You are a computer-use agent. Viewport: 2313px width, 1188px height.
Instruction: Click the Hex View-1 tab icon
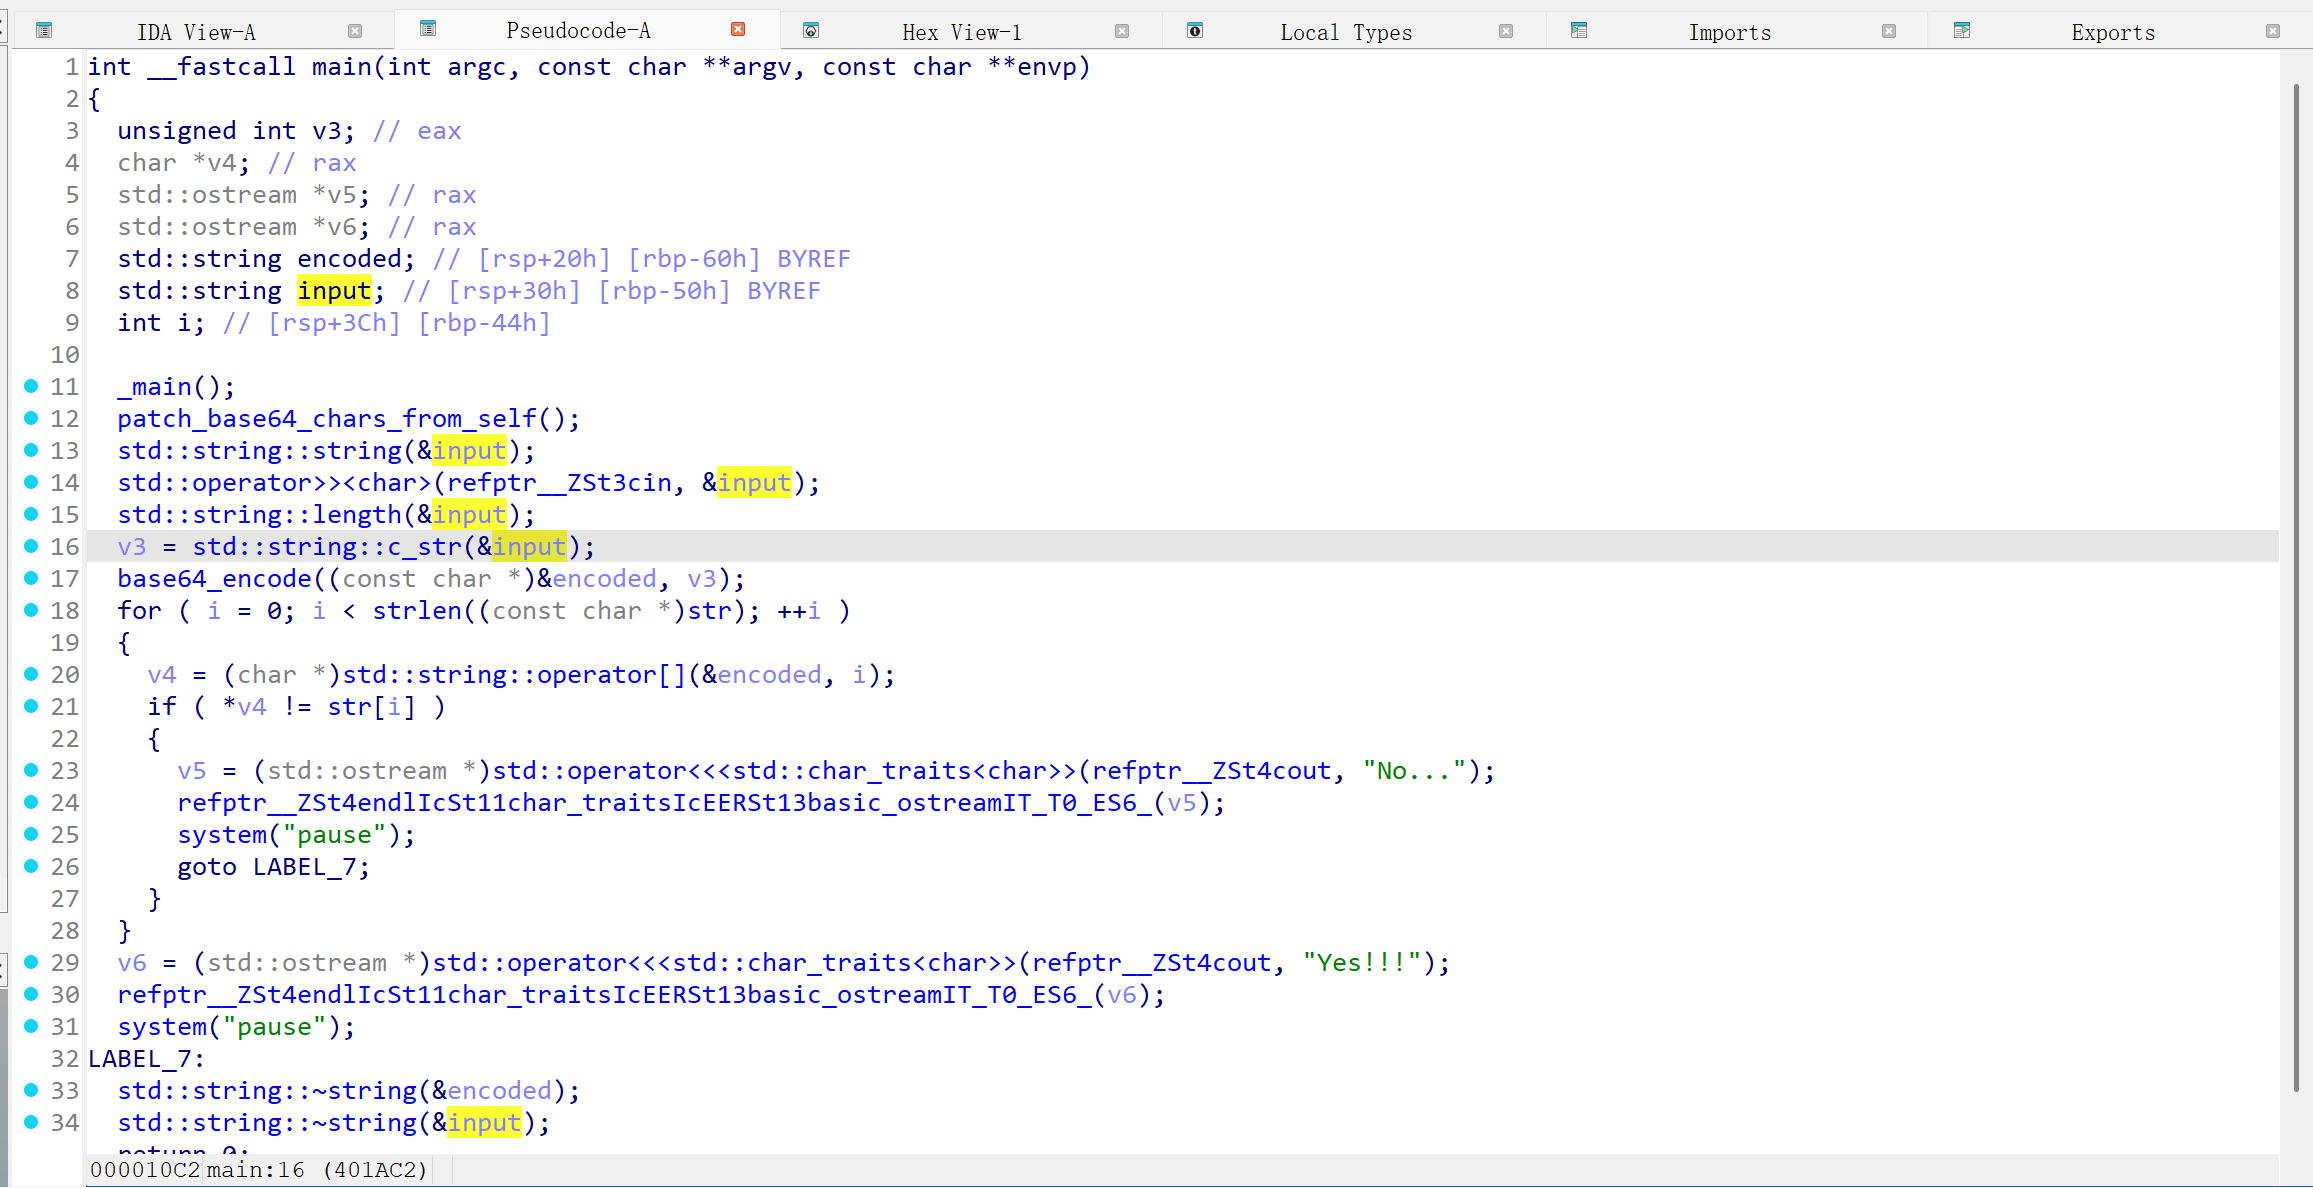point(811,31)
